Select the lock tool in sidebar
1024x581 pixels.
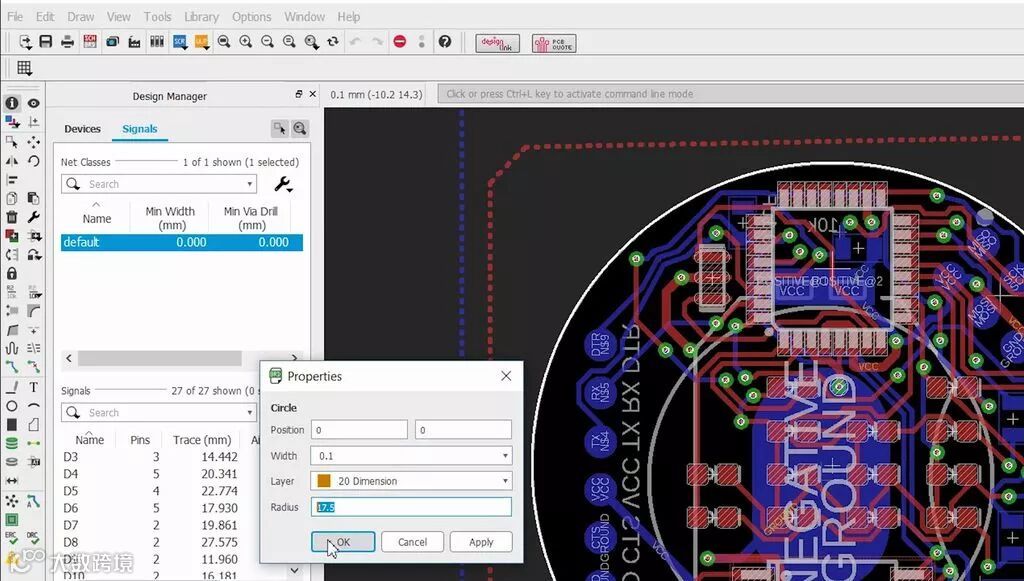[x=12, y=273]
